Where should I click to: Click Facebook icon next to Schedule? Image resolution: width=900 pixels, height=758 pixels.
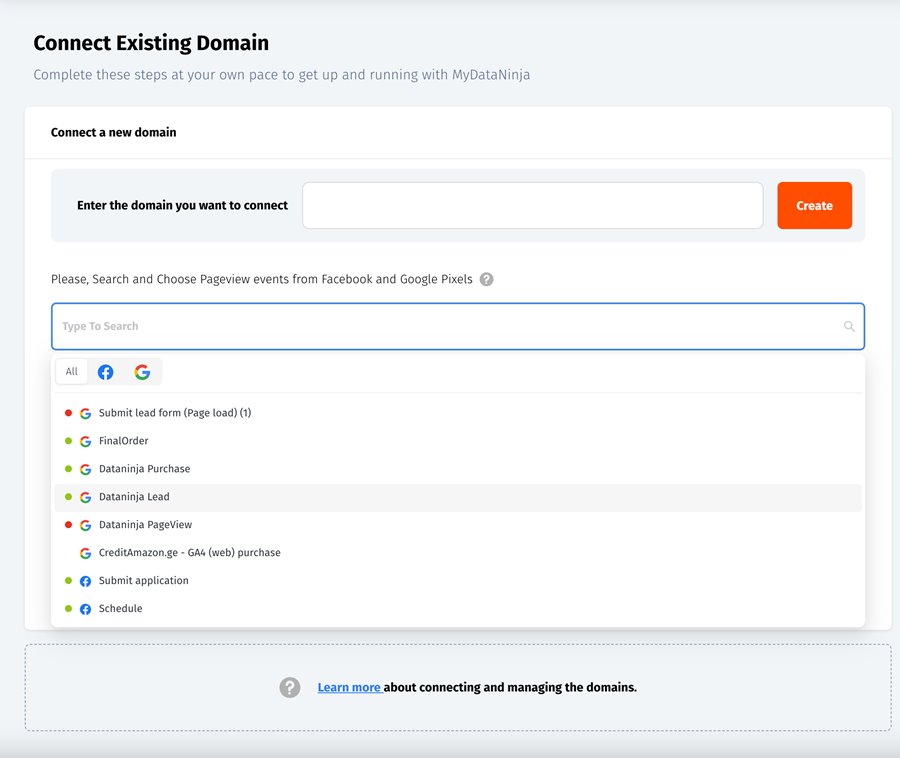pyautogui.click(x=86, y=609)
